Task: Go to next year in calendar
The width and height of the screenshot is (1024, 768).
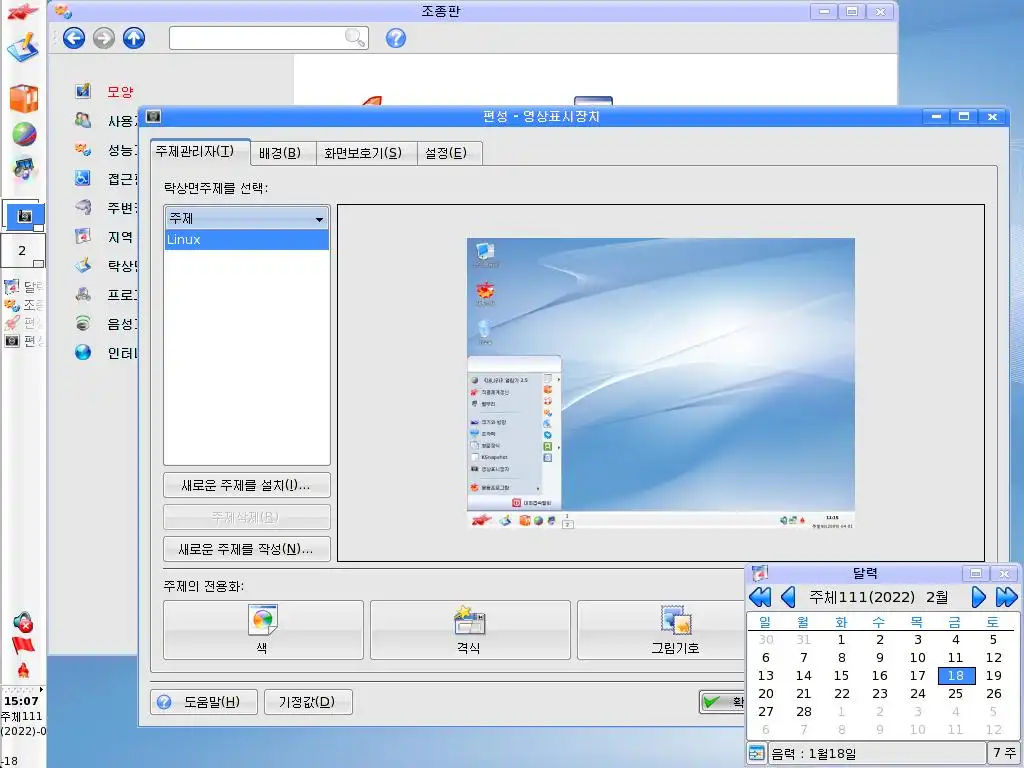Action: [1006, 597]
